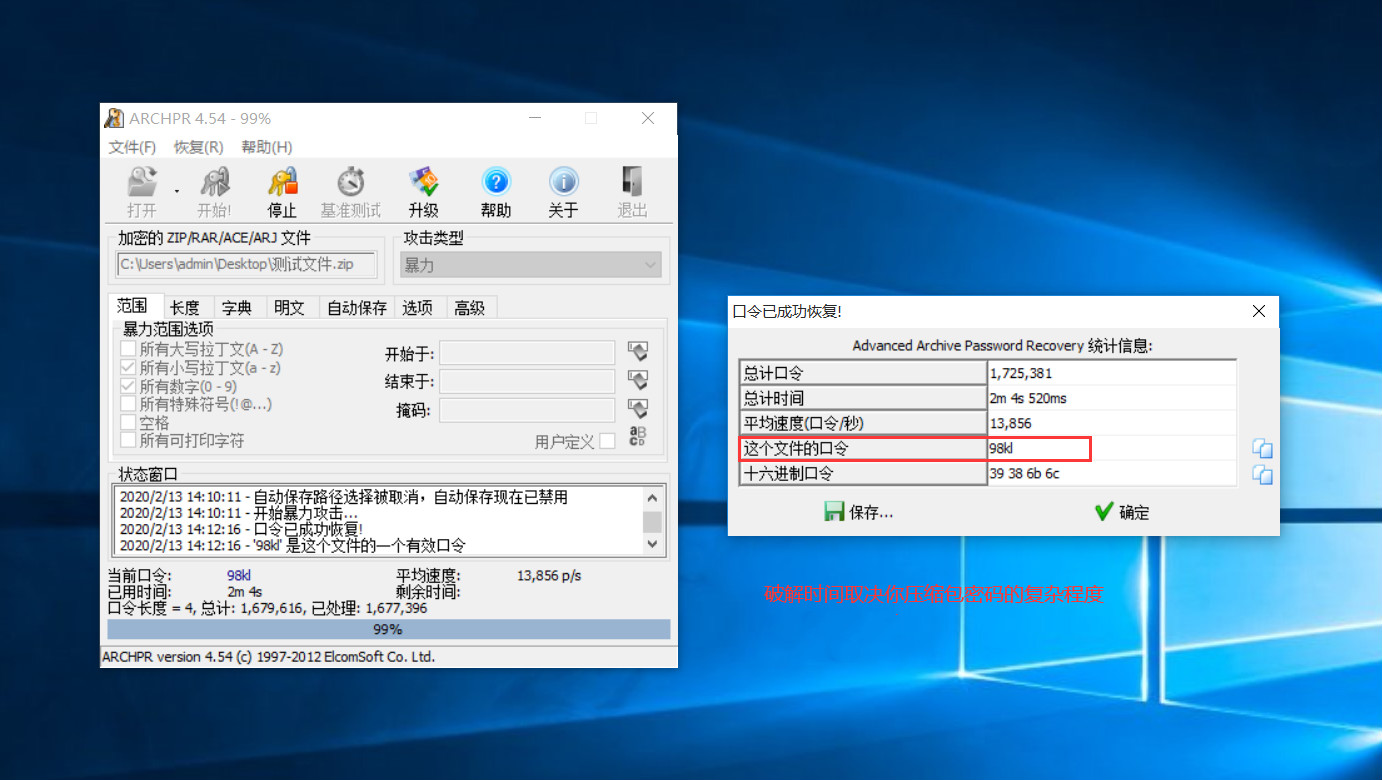Toggle the 空格 checkbox
The width and height of the screenshot is (1382, 780).
click(128, 422)
